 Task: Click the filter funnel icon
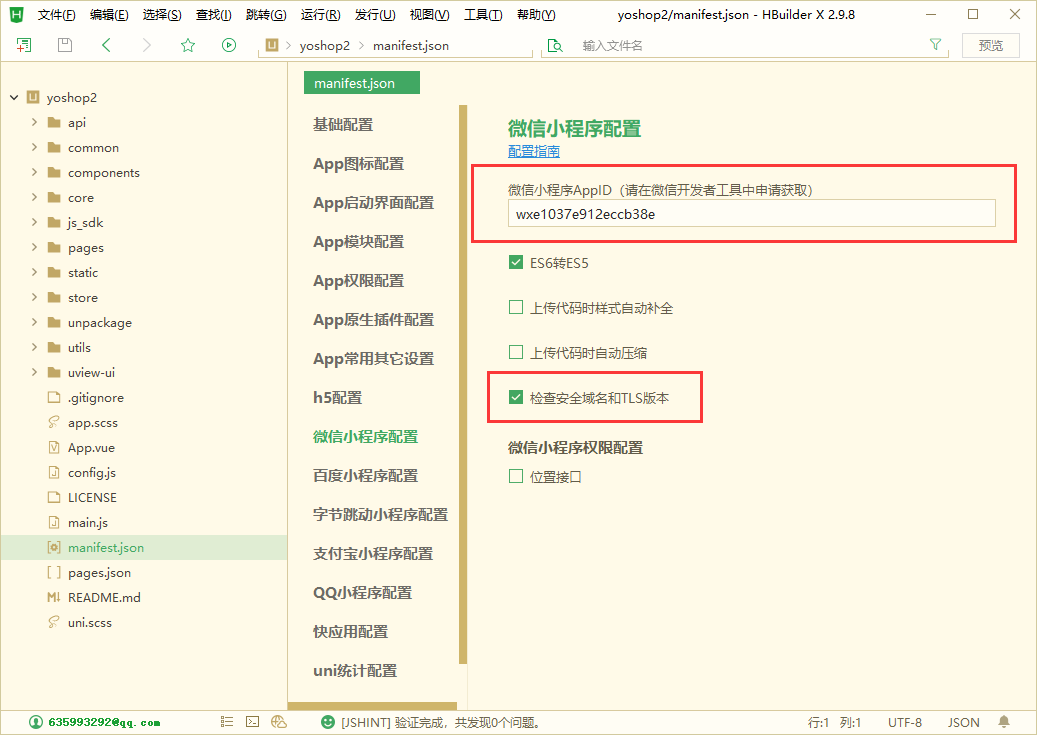[935, 44]
